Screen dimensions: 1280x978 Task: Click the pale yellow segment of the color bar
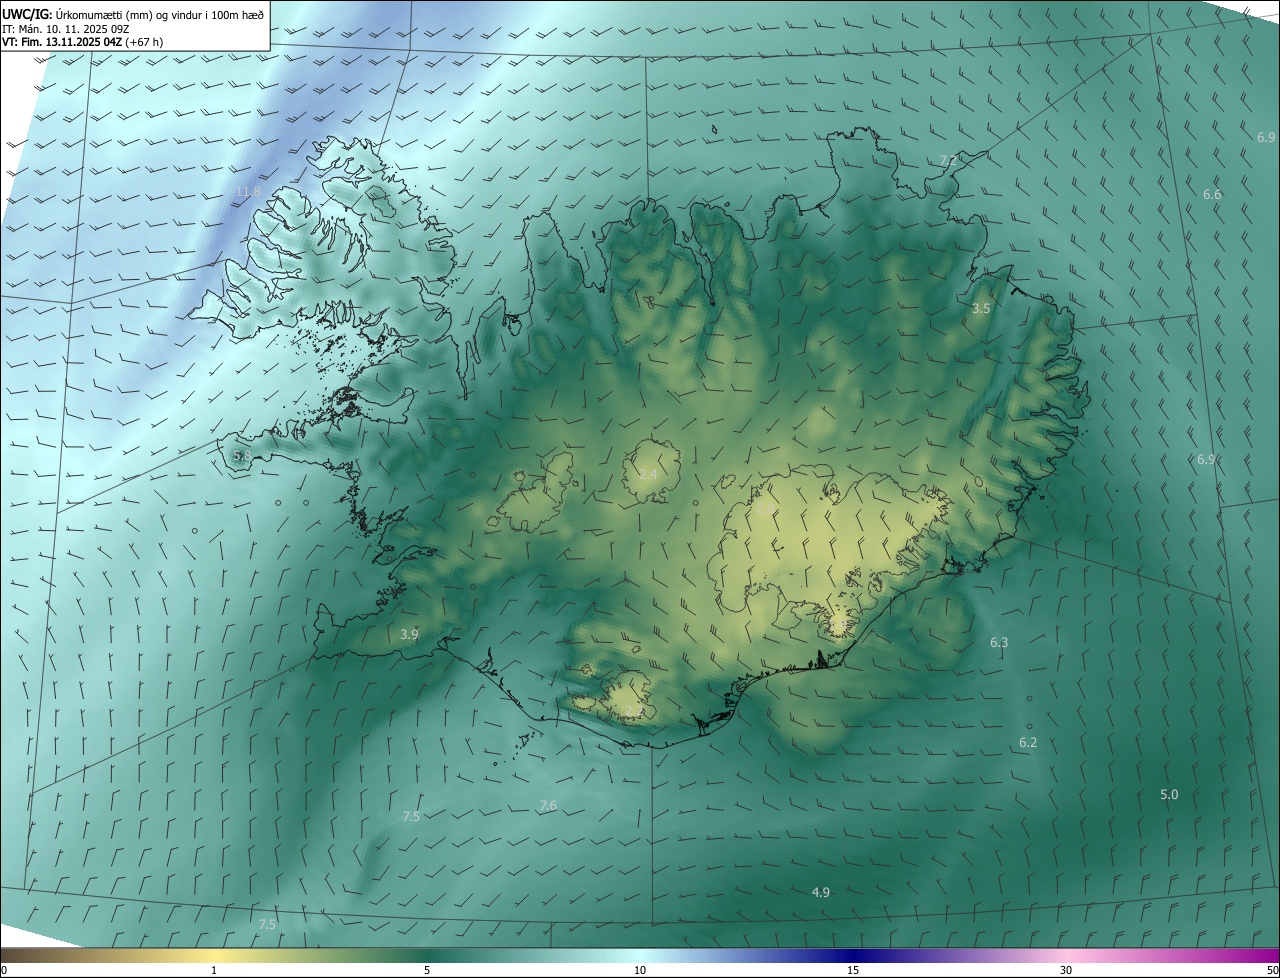point(215,955)
